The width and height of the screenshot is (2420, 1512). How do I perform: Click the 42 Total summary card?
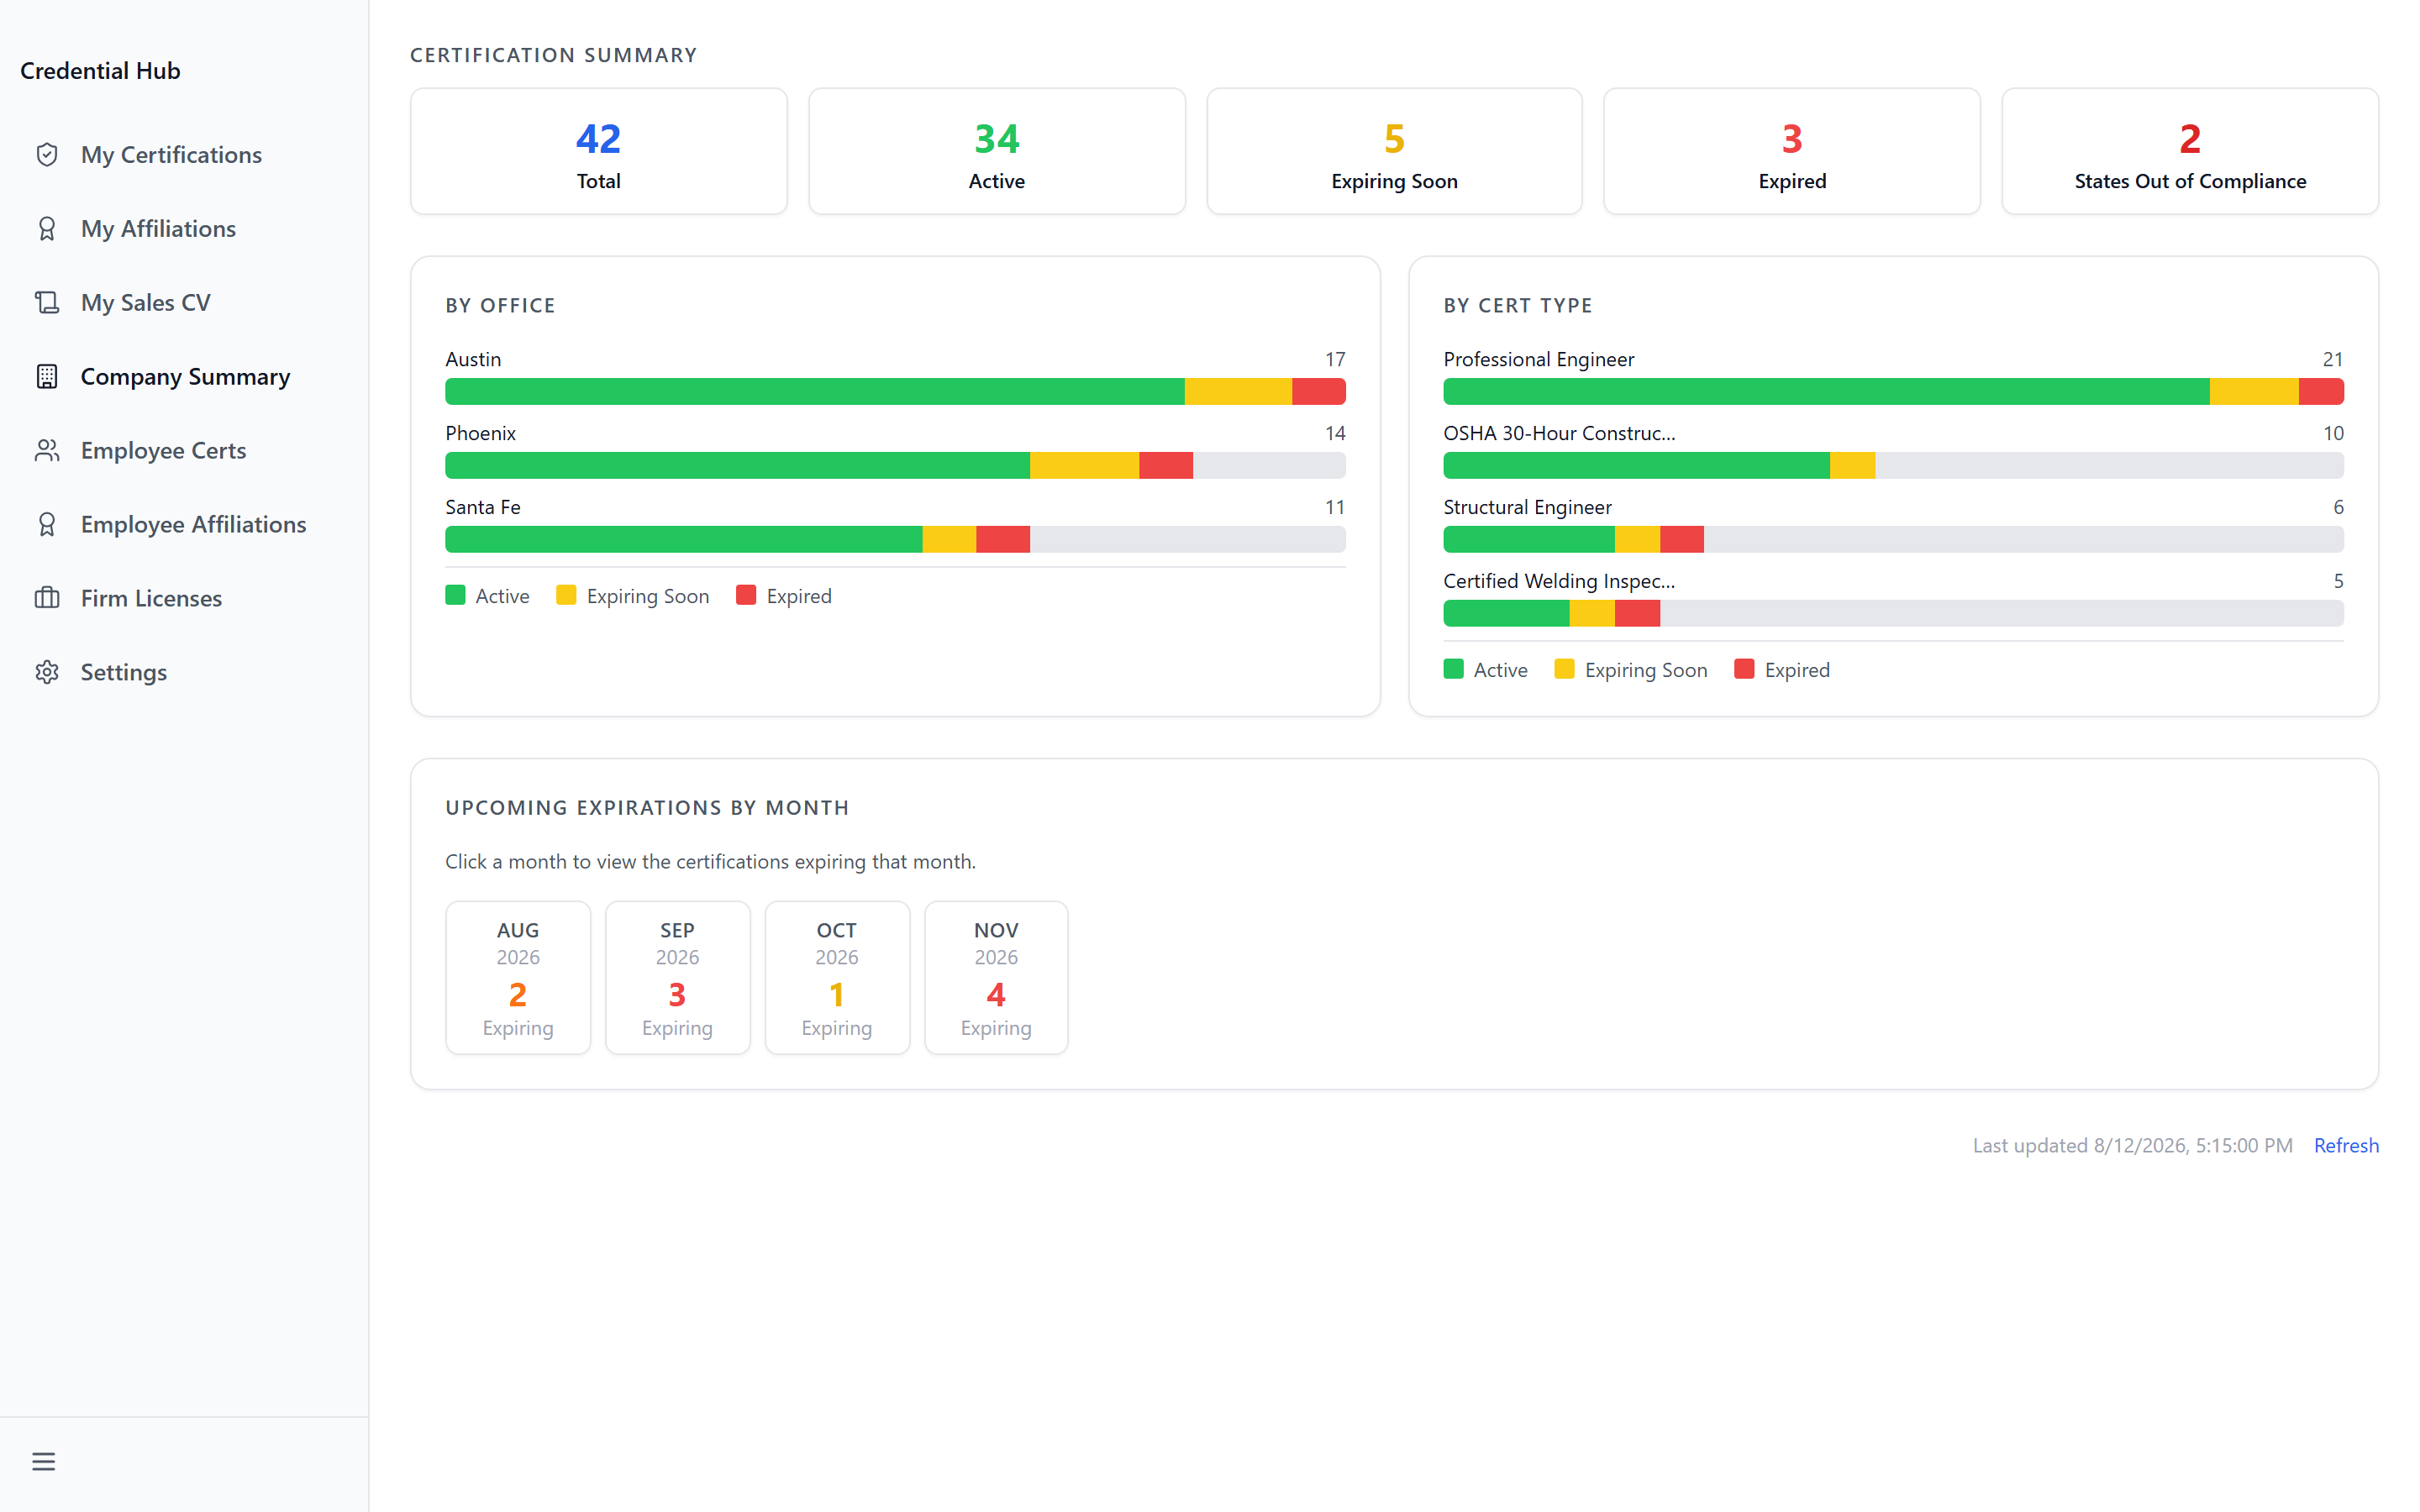point(598,151)
